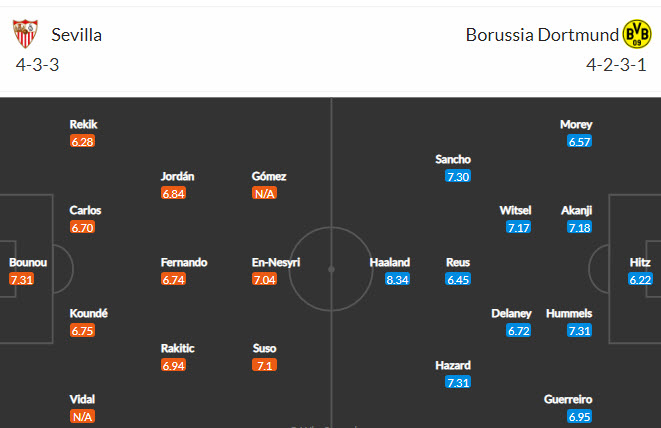661x428 pixels.
Task: Click Vidal's N/A rating badge
Action: [x=82, y=416]
